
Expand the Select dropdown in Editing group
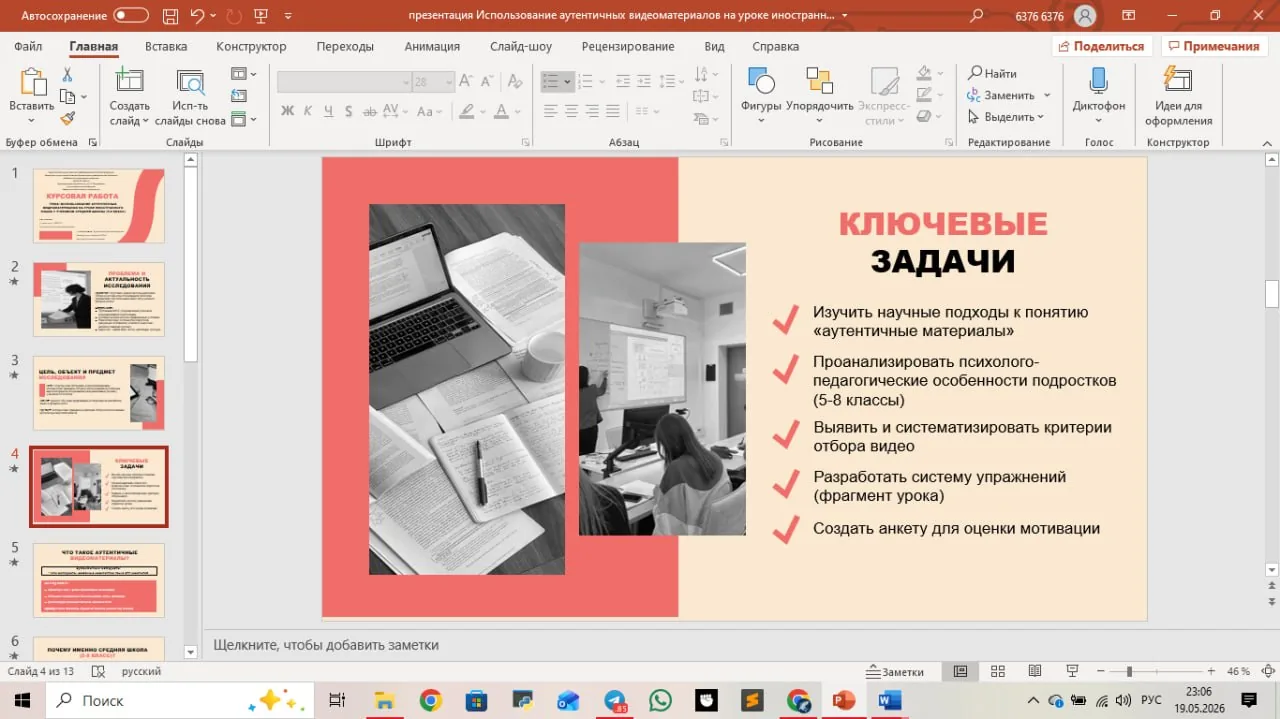coord(1040,117)
